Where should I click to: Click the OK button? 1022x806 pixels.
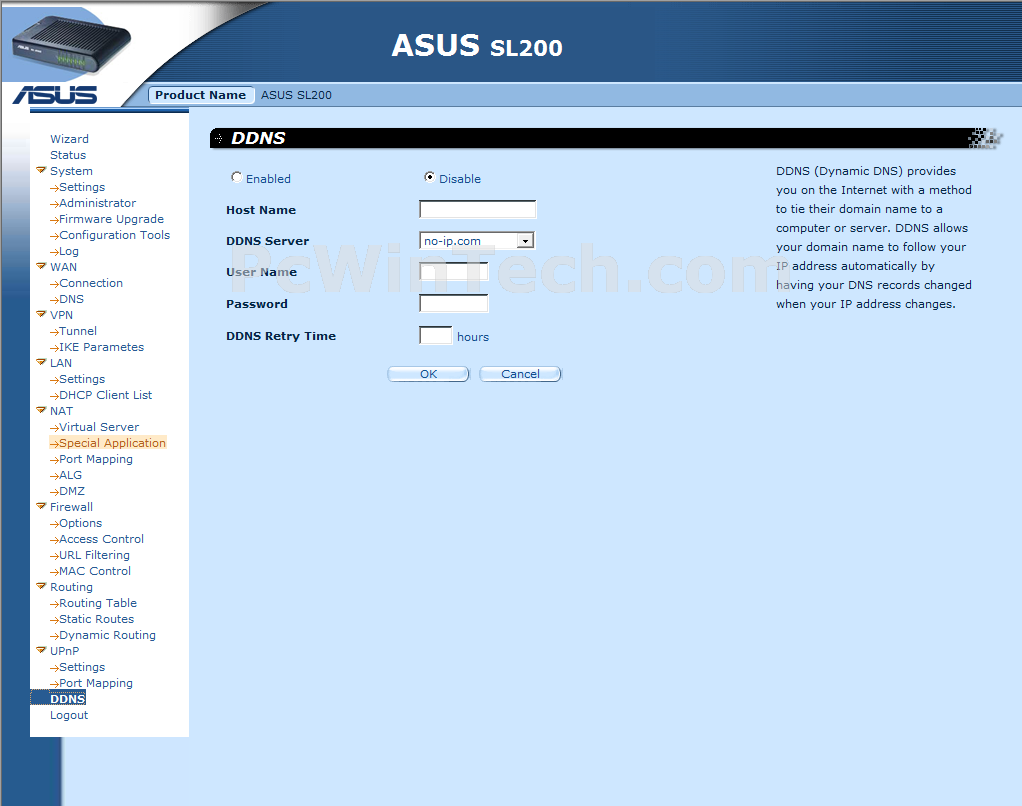tap(428, 374)
